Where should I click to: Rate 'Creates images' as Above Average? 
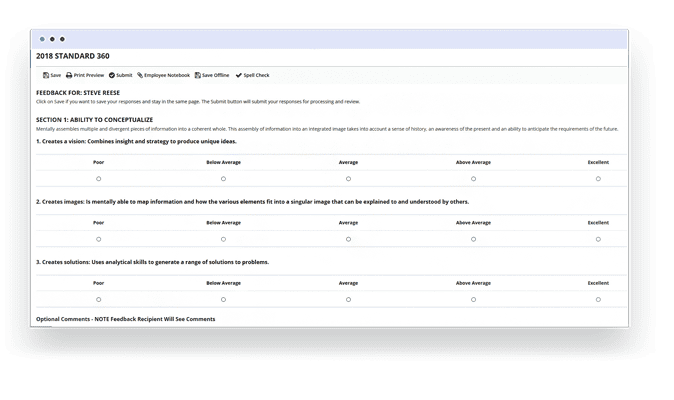point(473,239)
